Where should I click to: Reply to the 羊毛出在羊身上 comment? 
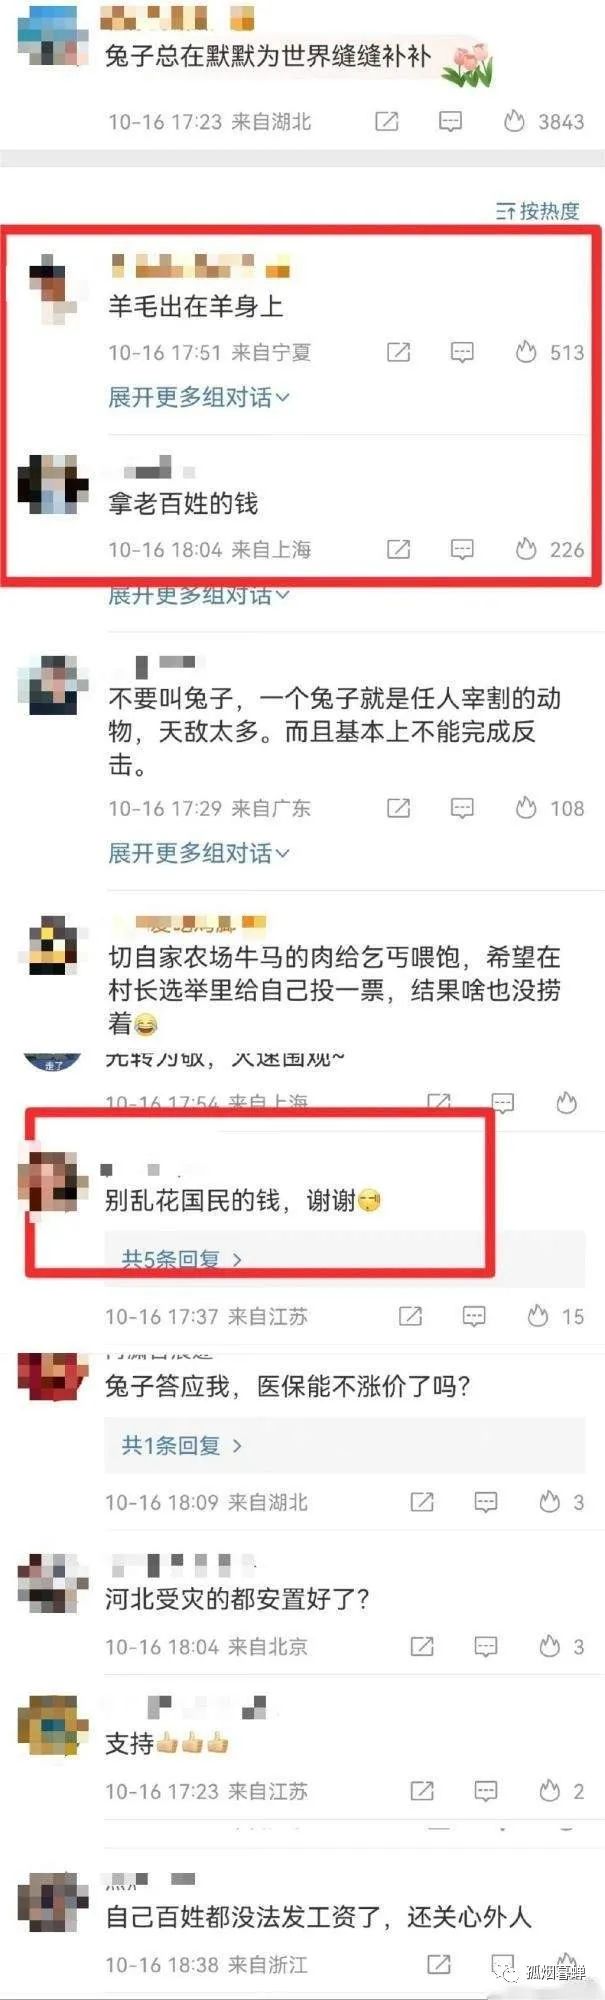tap(462, 352)
